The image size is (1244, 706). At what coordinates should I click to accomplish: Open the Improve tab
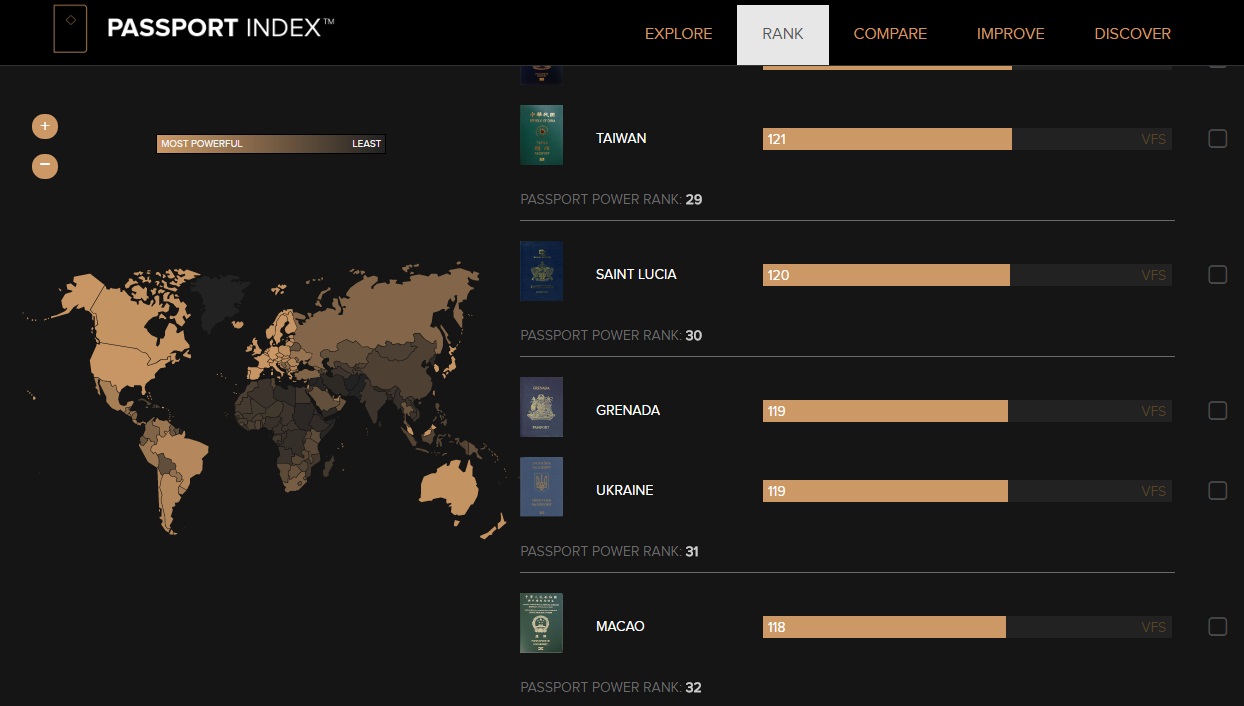pos(1011,34)
